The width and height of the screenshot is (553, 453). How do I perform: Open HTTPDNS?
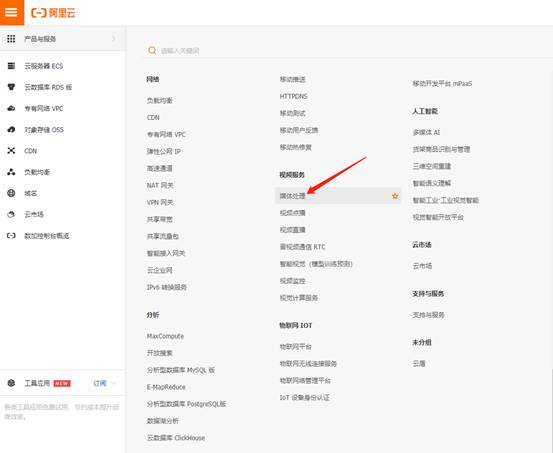click(x=293, y=96)
